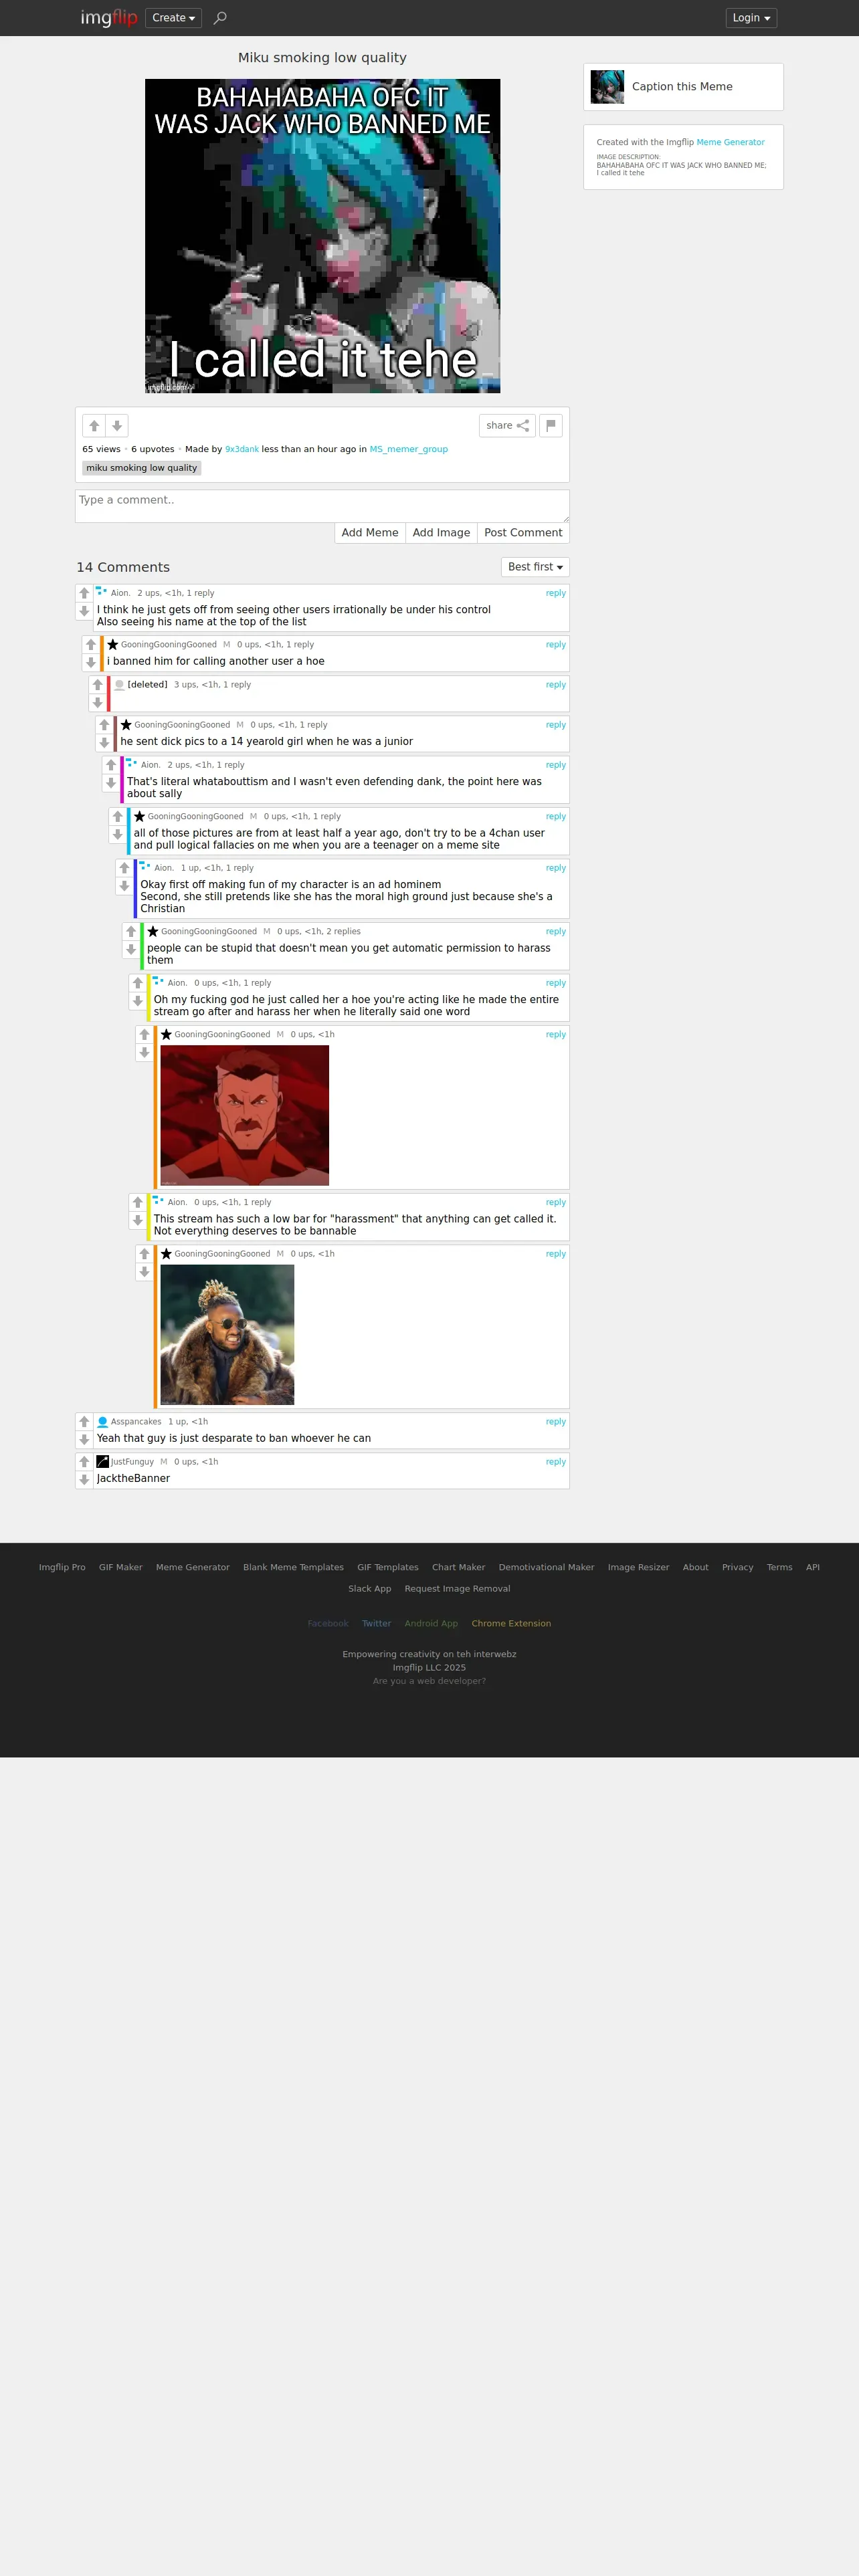The image size is (859, 2576).
Task: Downvote the meme with the down arrow
Action: [117, 426]
